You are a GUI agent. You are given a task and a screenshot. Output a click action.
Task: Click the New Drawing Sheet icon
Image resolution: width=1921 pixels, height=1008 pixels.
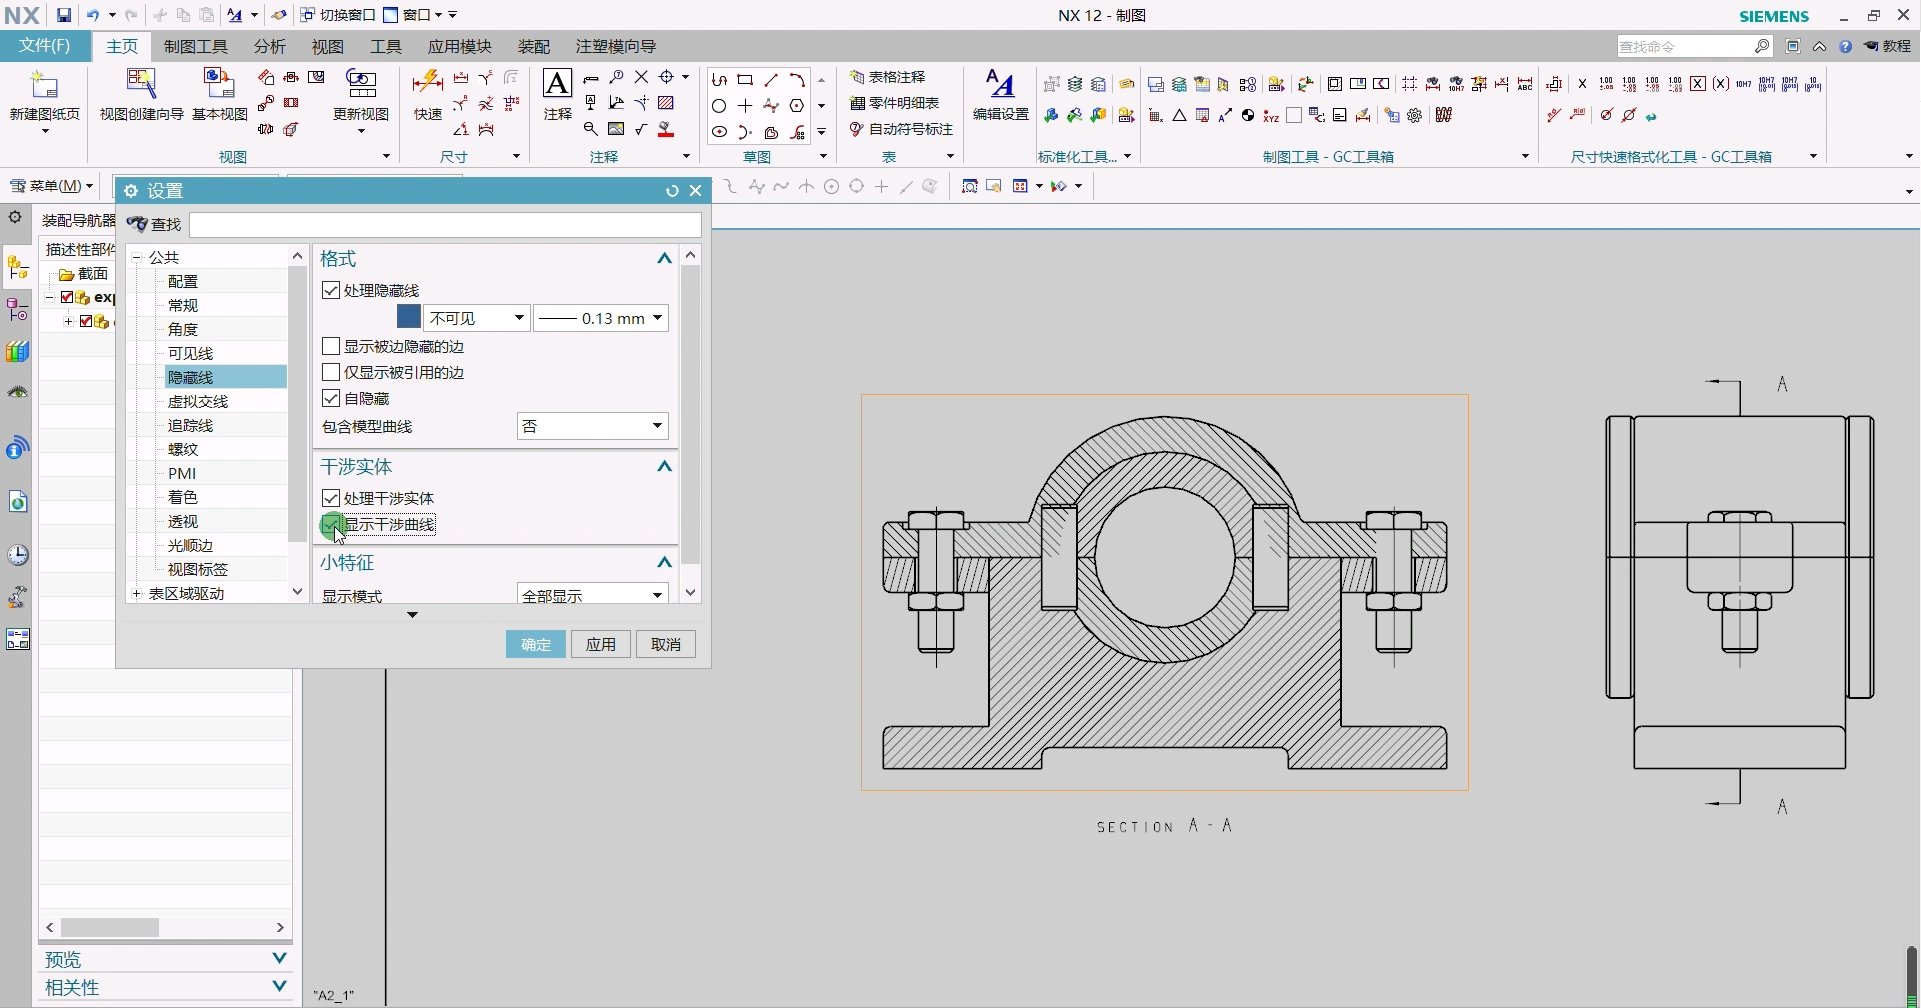coord(45,86)
